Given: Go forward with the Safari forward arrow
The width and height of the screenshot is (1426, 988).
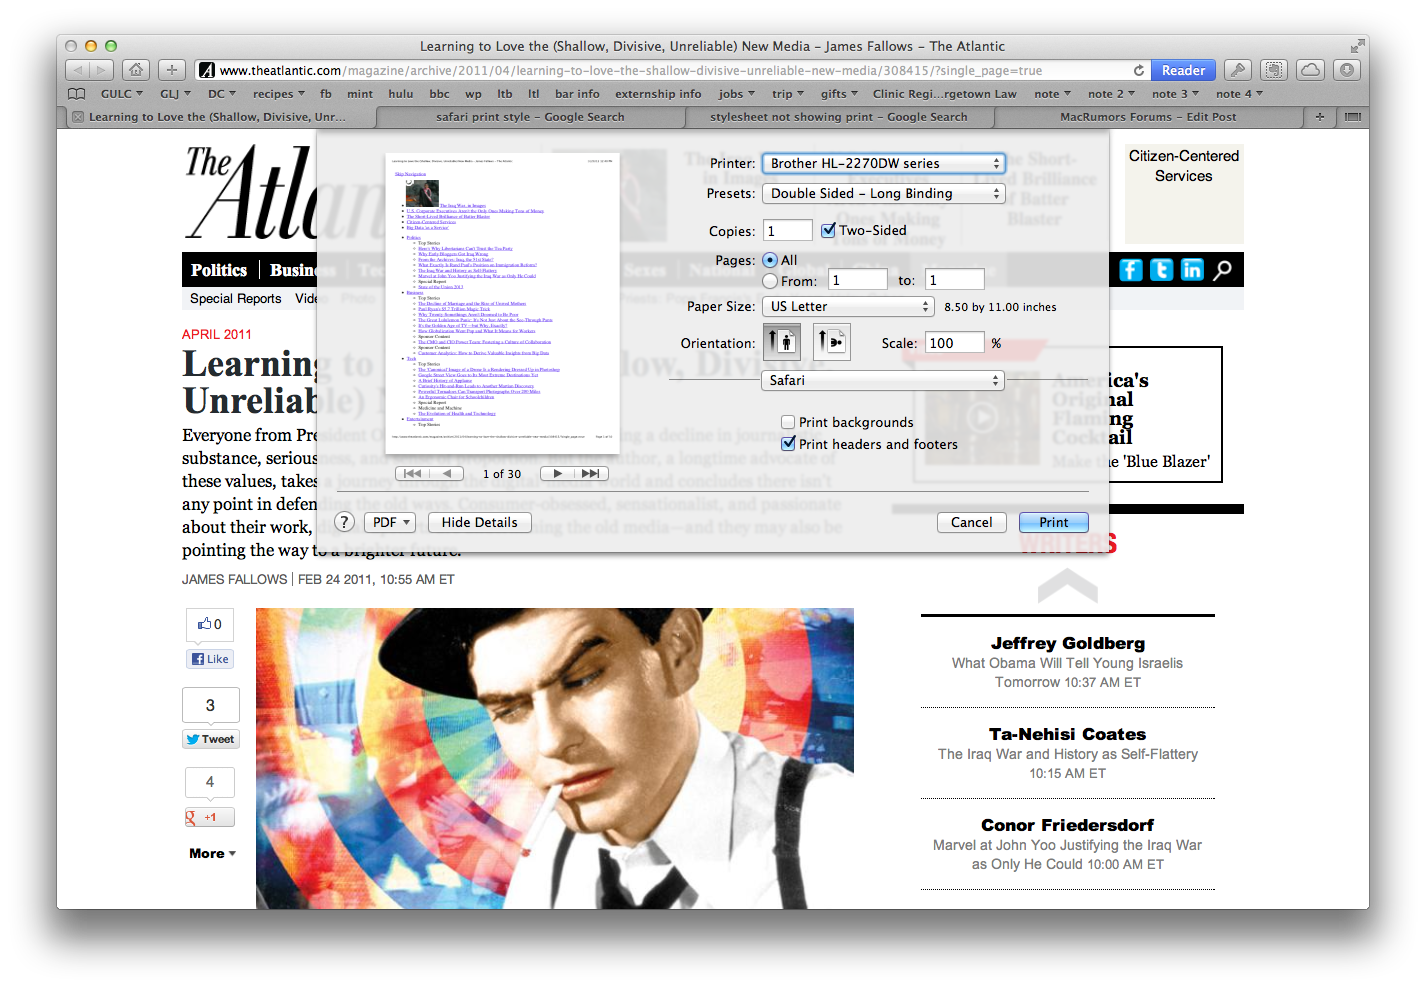Looking at the screenshot, I should [x=102, y=70].
